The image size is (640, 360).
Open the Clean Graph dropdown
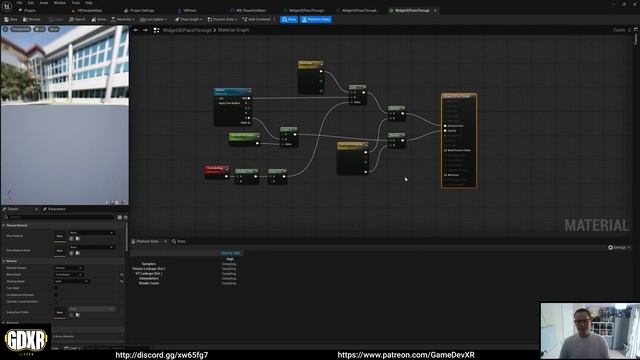[x=188, y=19]
